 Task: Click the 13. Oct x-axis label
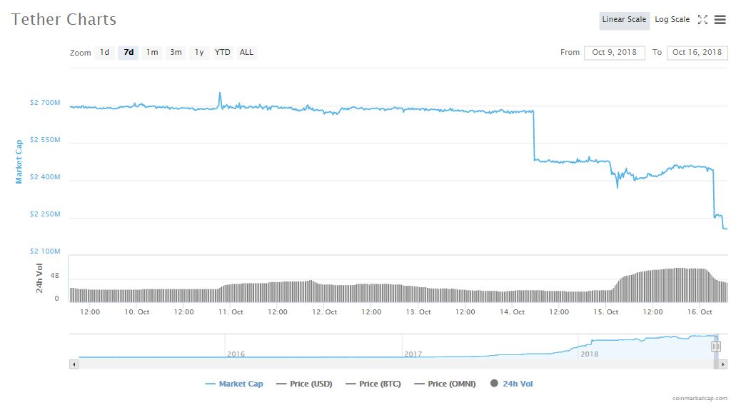[x=418, y=312]
